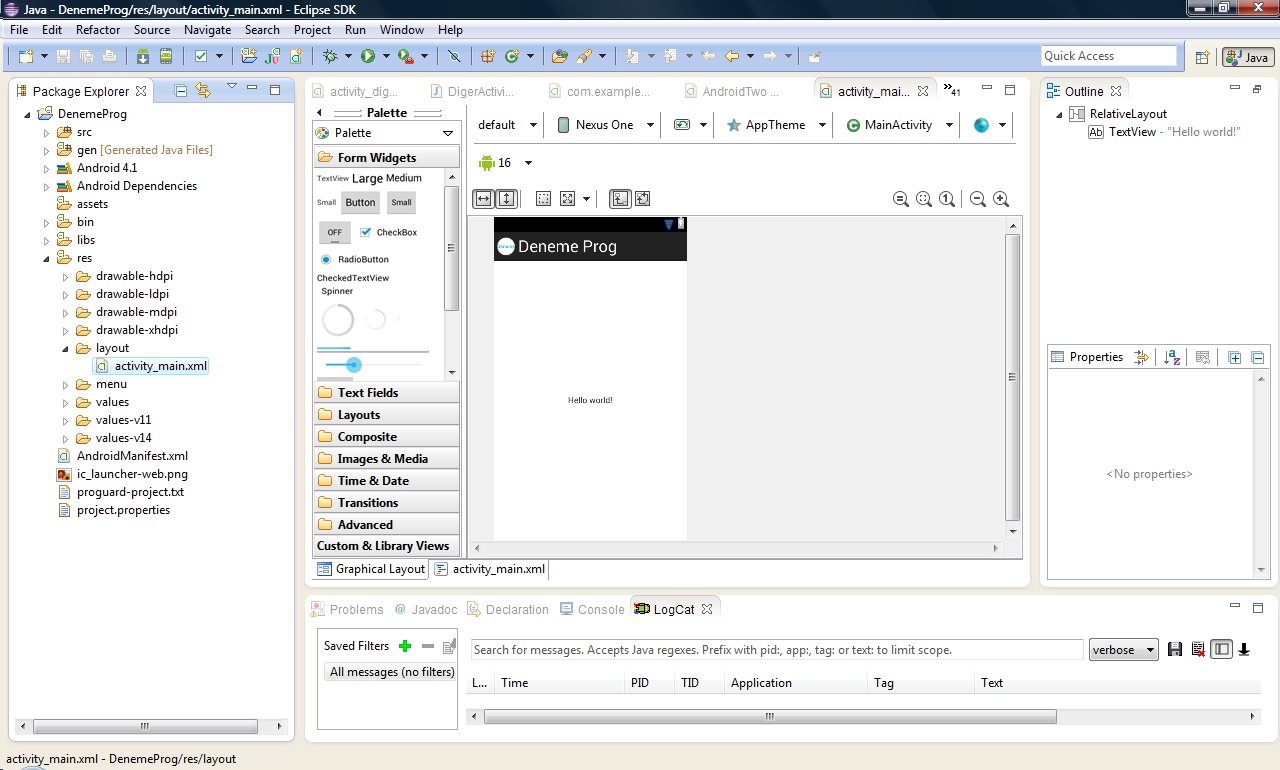1280x770 pixels.
Task: Add a new LogCat filter with green plus
Action: pyautogui.click(x=405, y=646)
